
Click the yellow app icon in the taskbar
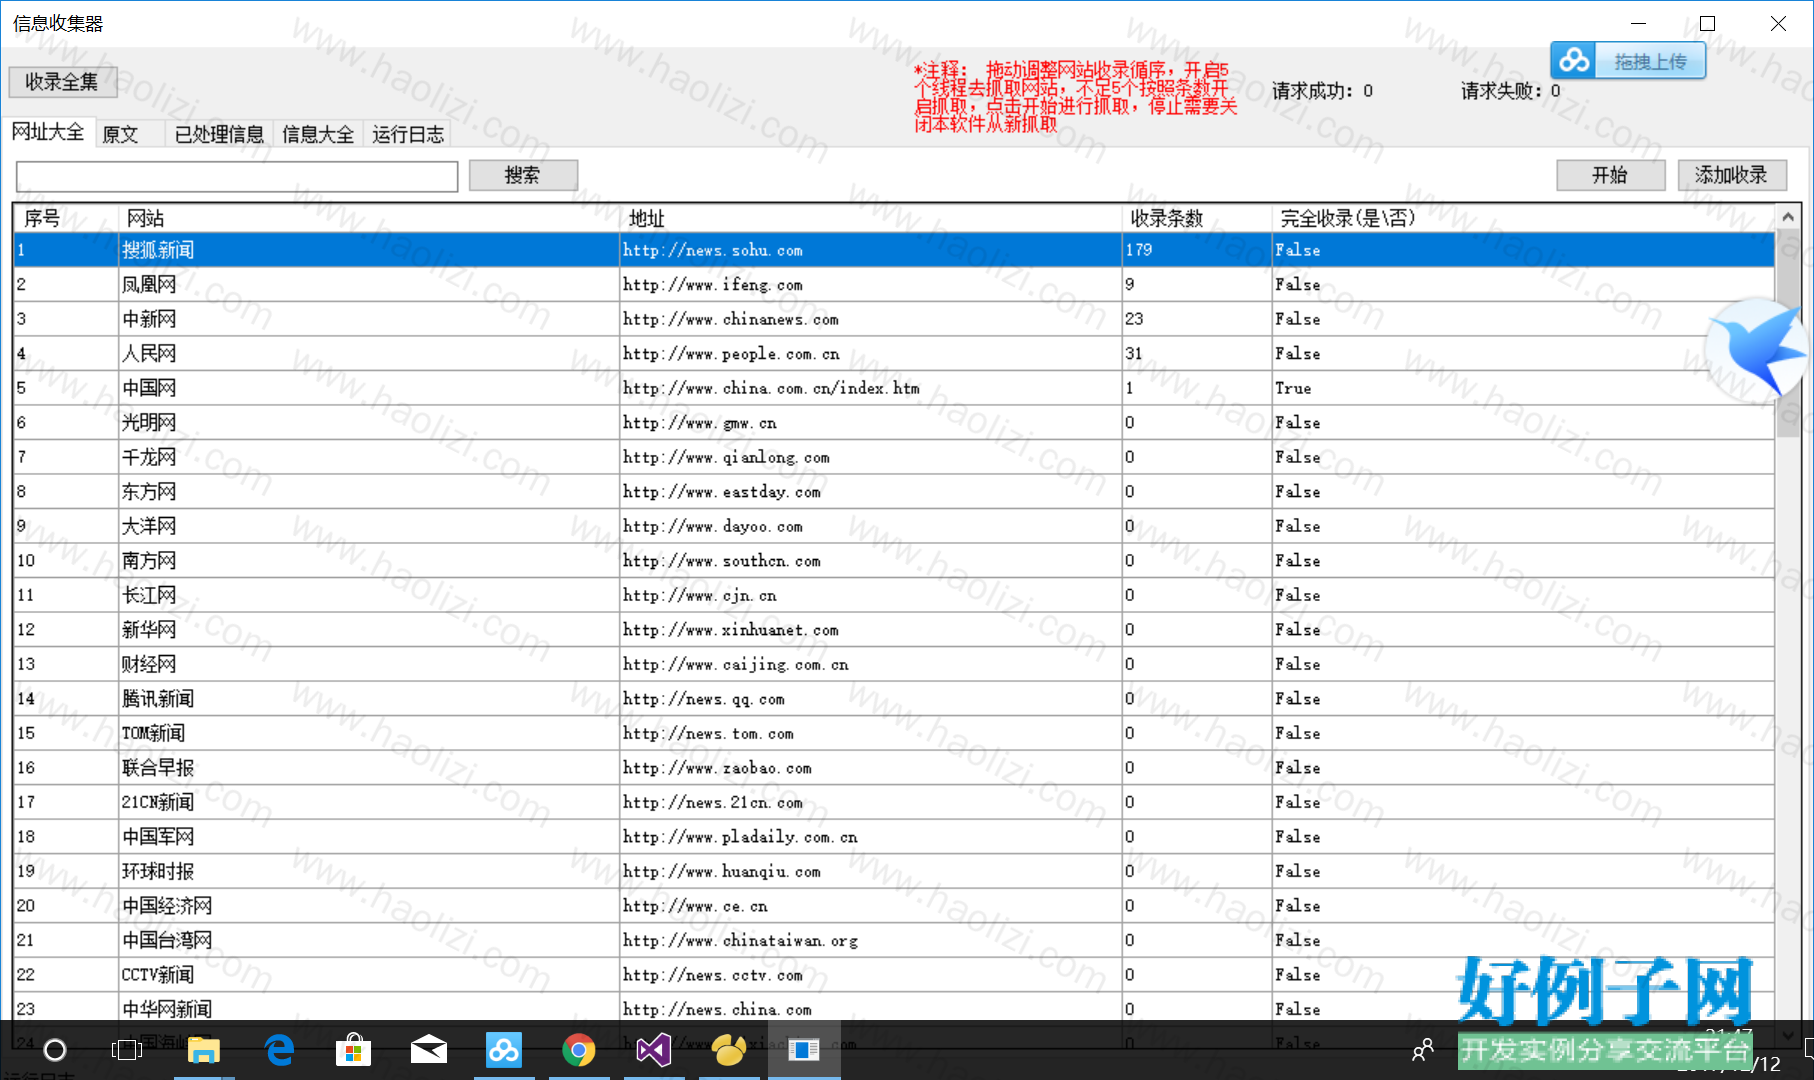tap(729, 1049)
